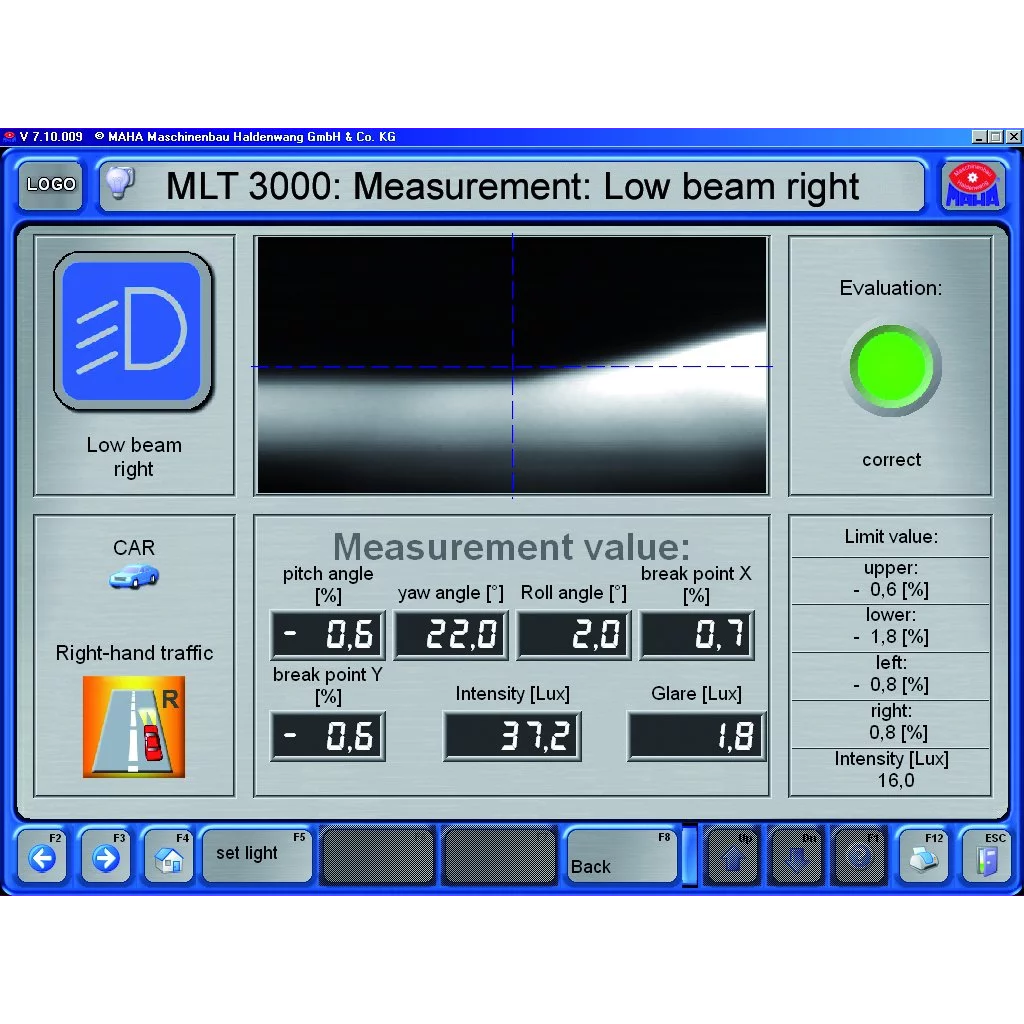Viewport: 1024px width, 1024px height.
Task: Click the Glare value 1,8
Action: click(x=697, y=736)
